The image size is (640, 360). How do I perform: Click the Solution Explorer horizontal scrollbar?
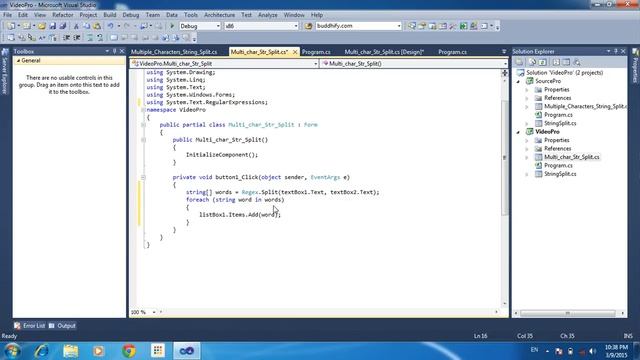567,313
